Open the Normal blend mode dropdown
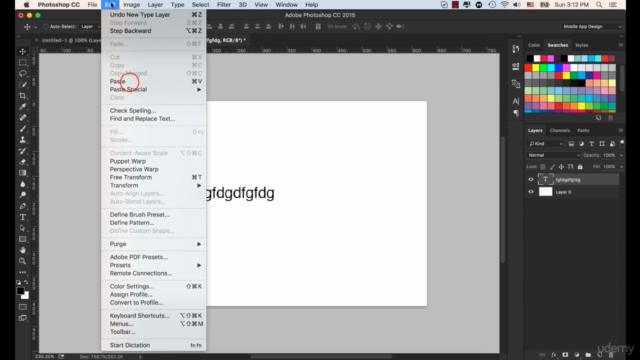Screen dimensions: 640x360 tap(553, 155)
